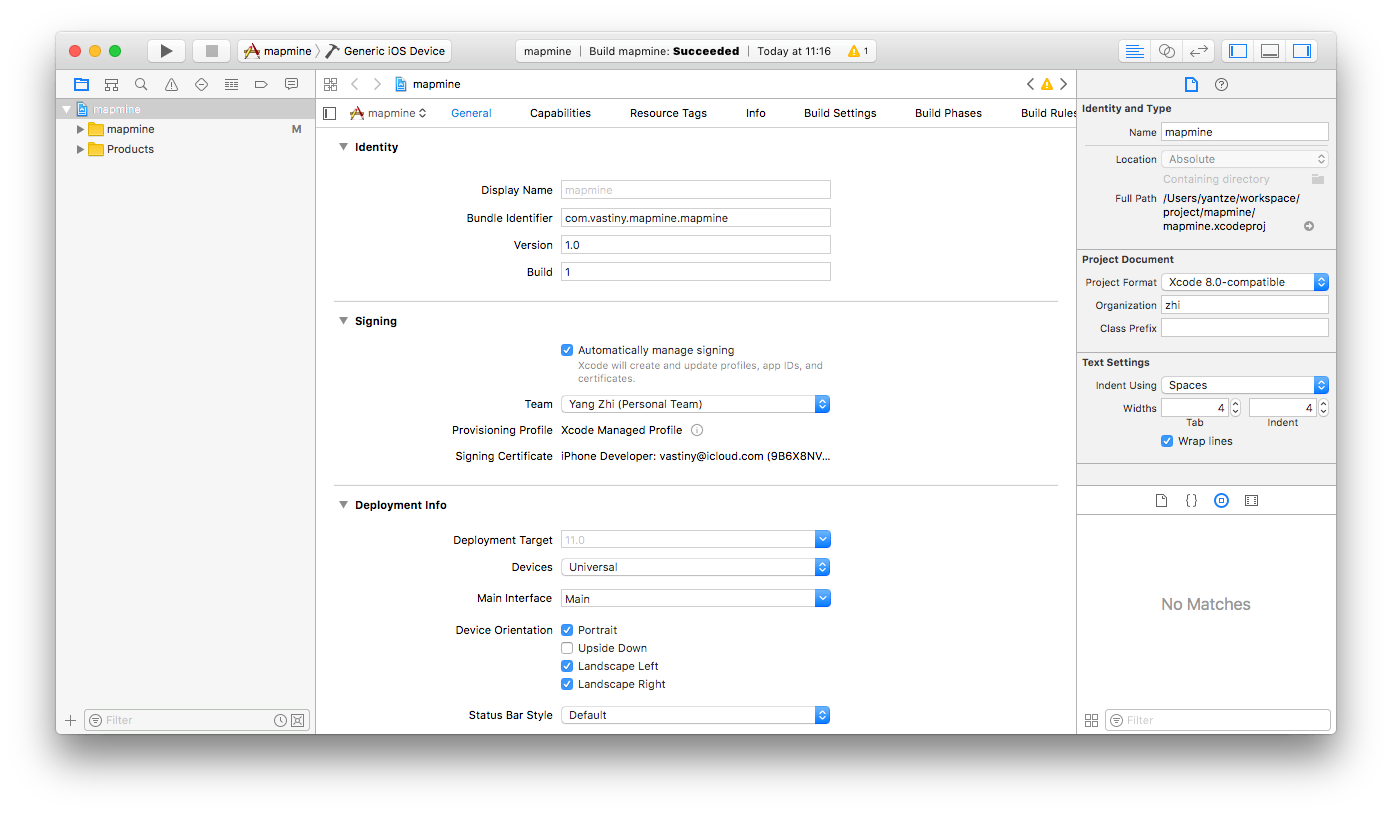This screenshot has width=1392, height=814.
Task: Open the Find navigator search icon
Action: pos(141,85)
